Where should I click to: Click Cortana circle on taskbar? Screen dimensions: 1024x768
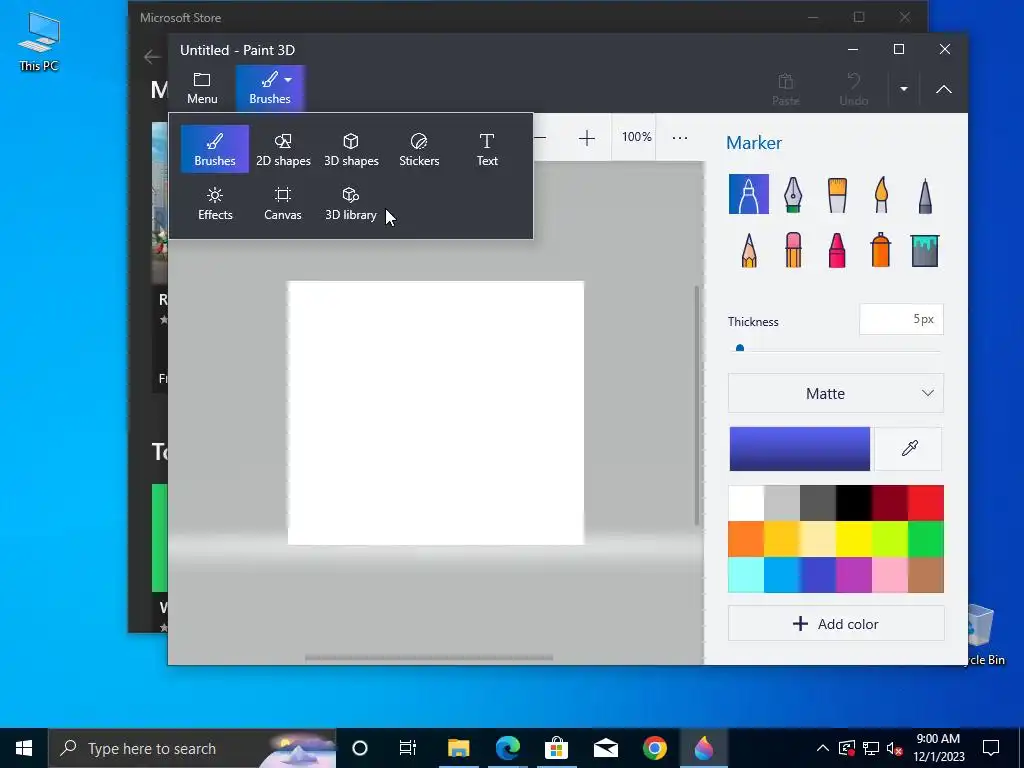360,748
